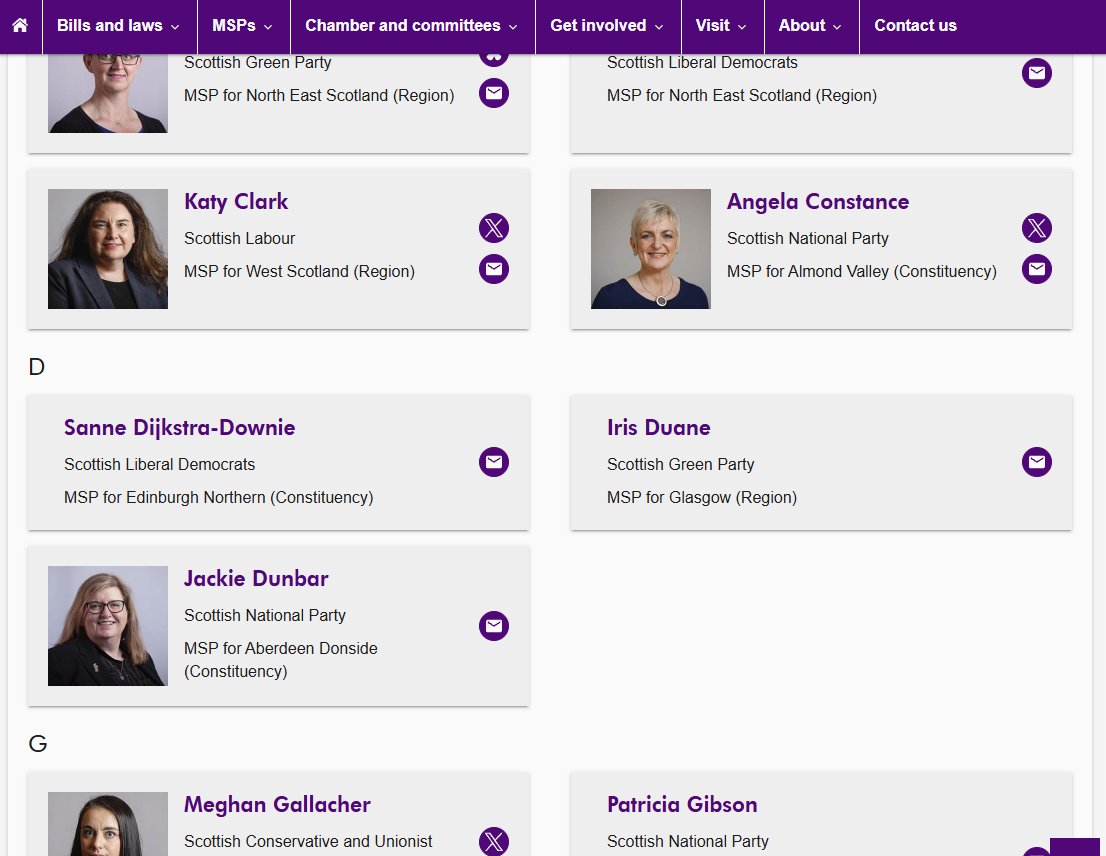Email Sanne Dijkstra-Downie via envelope icon
Viewport: 1106px width, 856px height.
(x=494, y=462)
